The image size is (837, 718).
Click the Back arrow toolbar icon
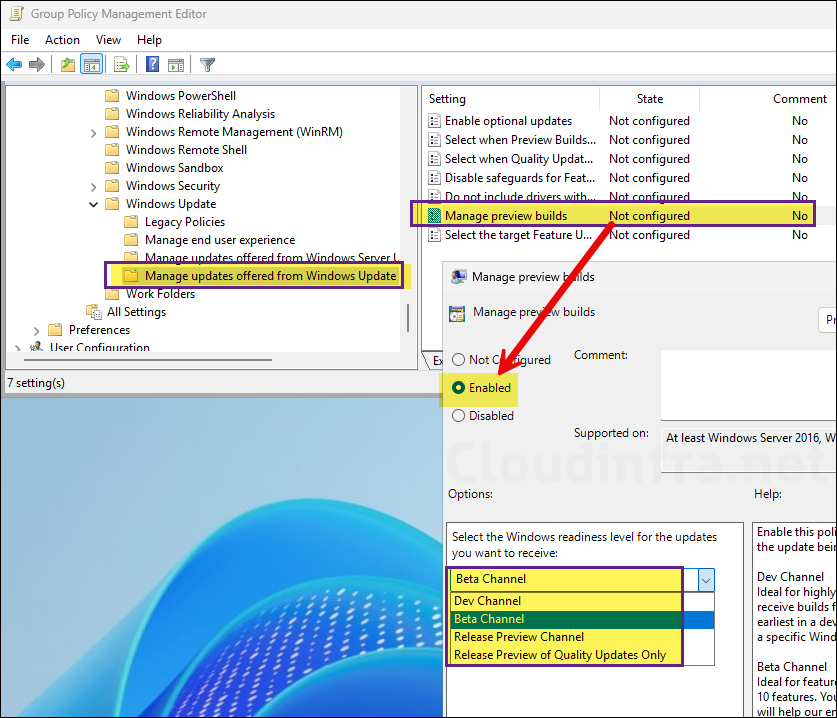point(14,65)
